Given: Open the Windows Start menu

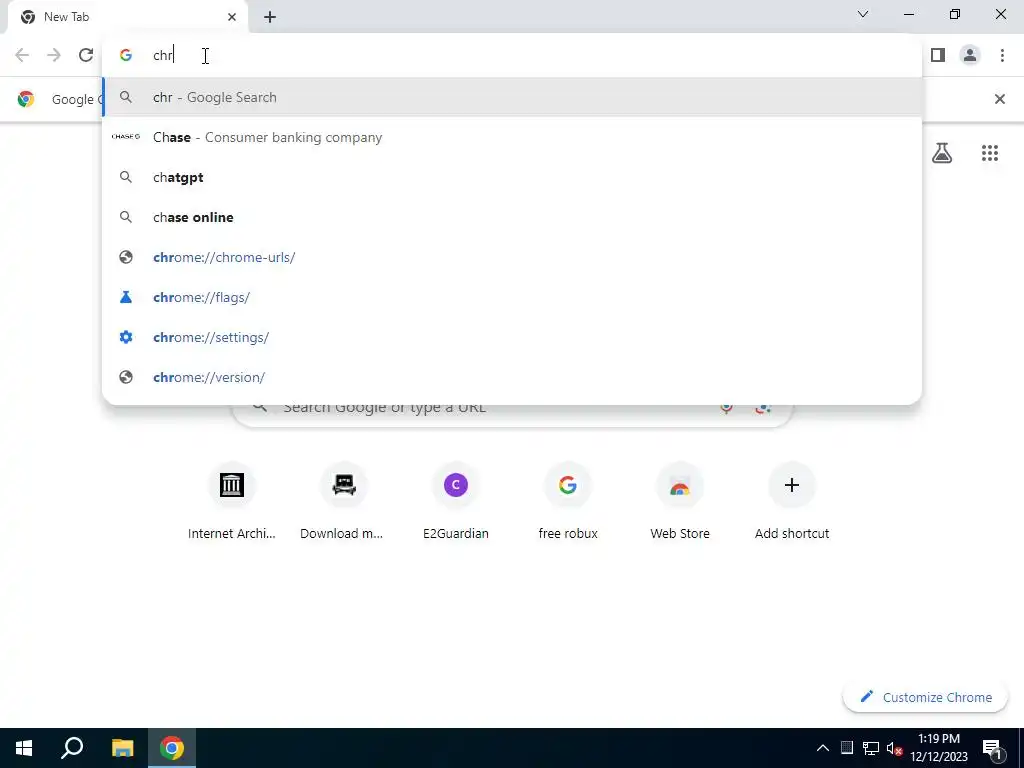Looking at the screenshot, I should click(x=24, y=748).
